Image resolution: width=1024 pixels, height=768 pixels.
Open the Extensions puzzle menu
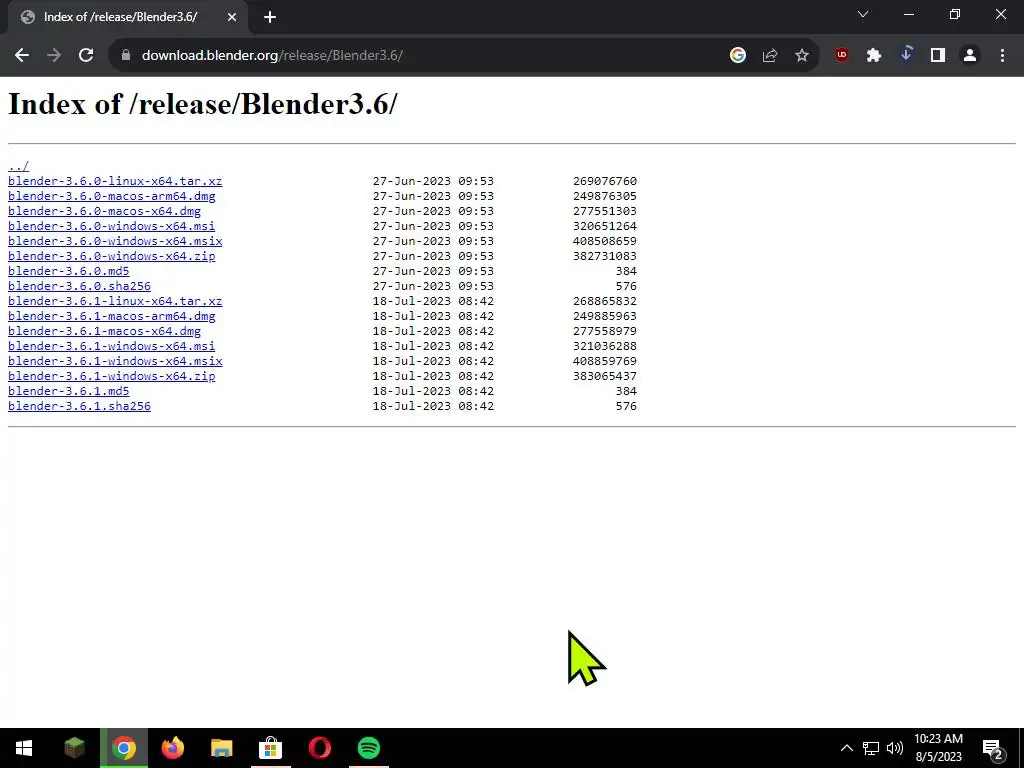pos(874,56)
